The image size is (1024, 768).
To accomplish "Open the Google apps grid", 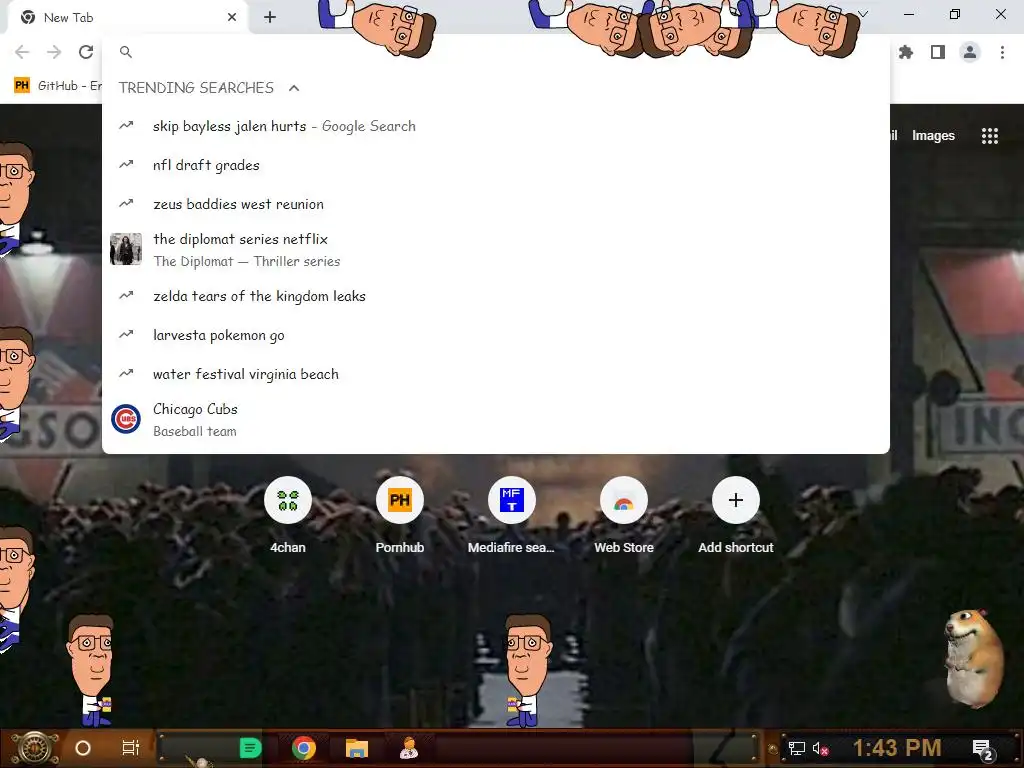I will click(990, 136).
